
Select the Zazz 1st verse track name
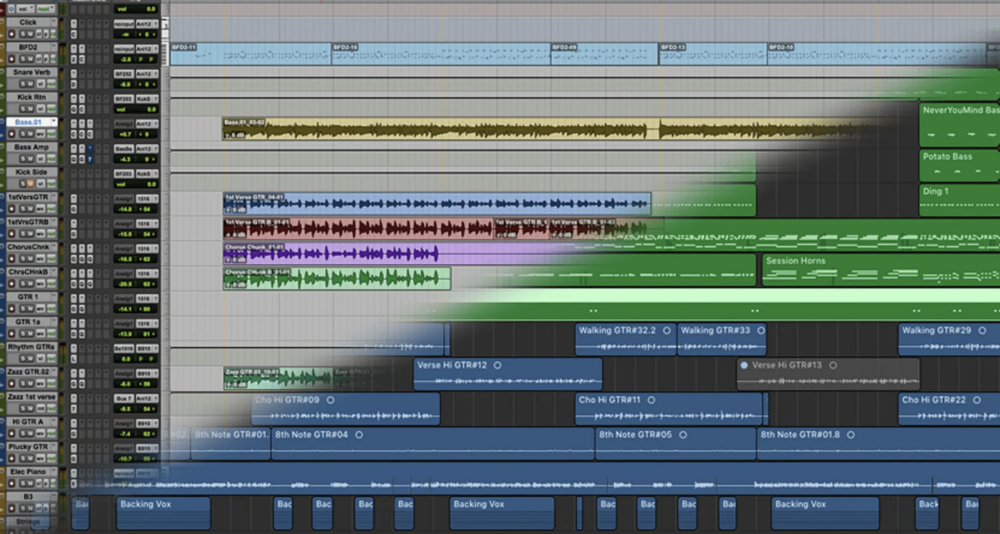click(31, 397)
